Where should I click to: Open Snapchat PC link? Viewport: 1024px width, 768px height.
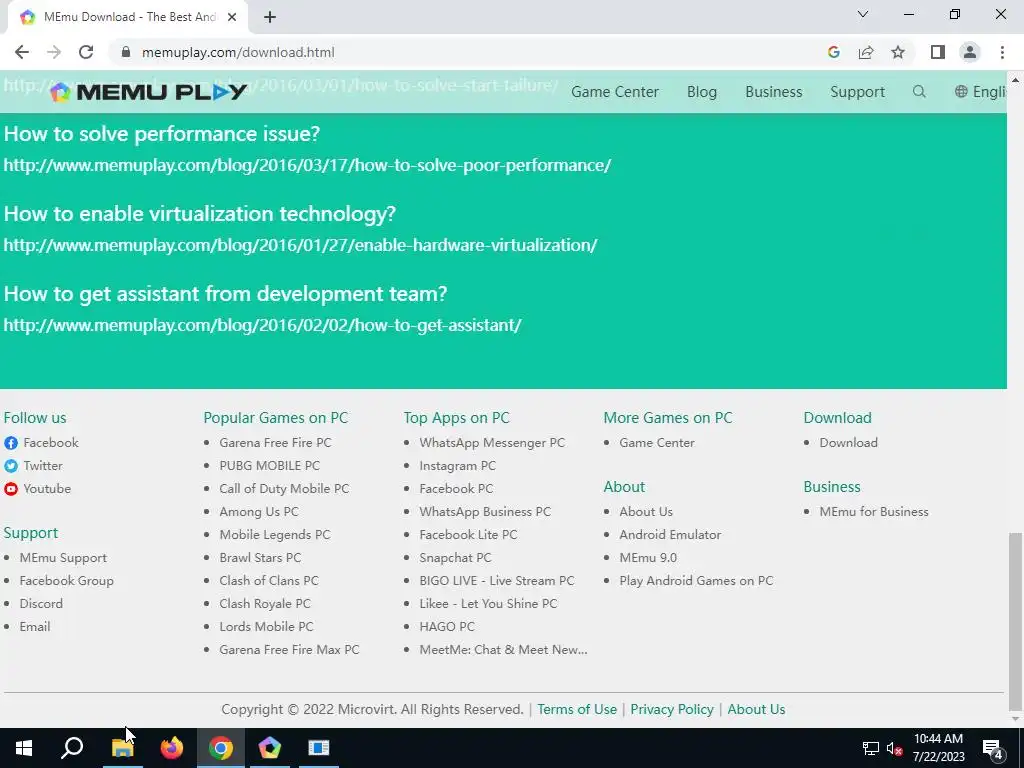tap(455, 558)
